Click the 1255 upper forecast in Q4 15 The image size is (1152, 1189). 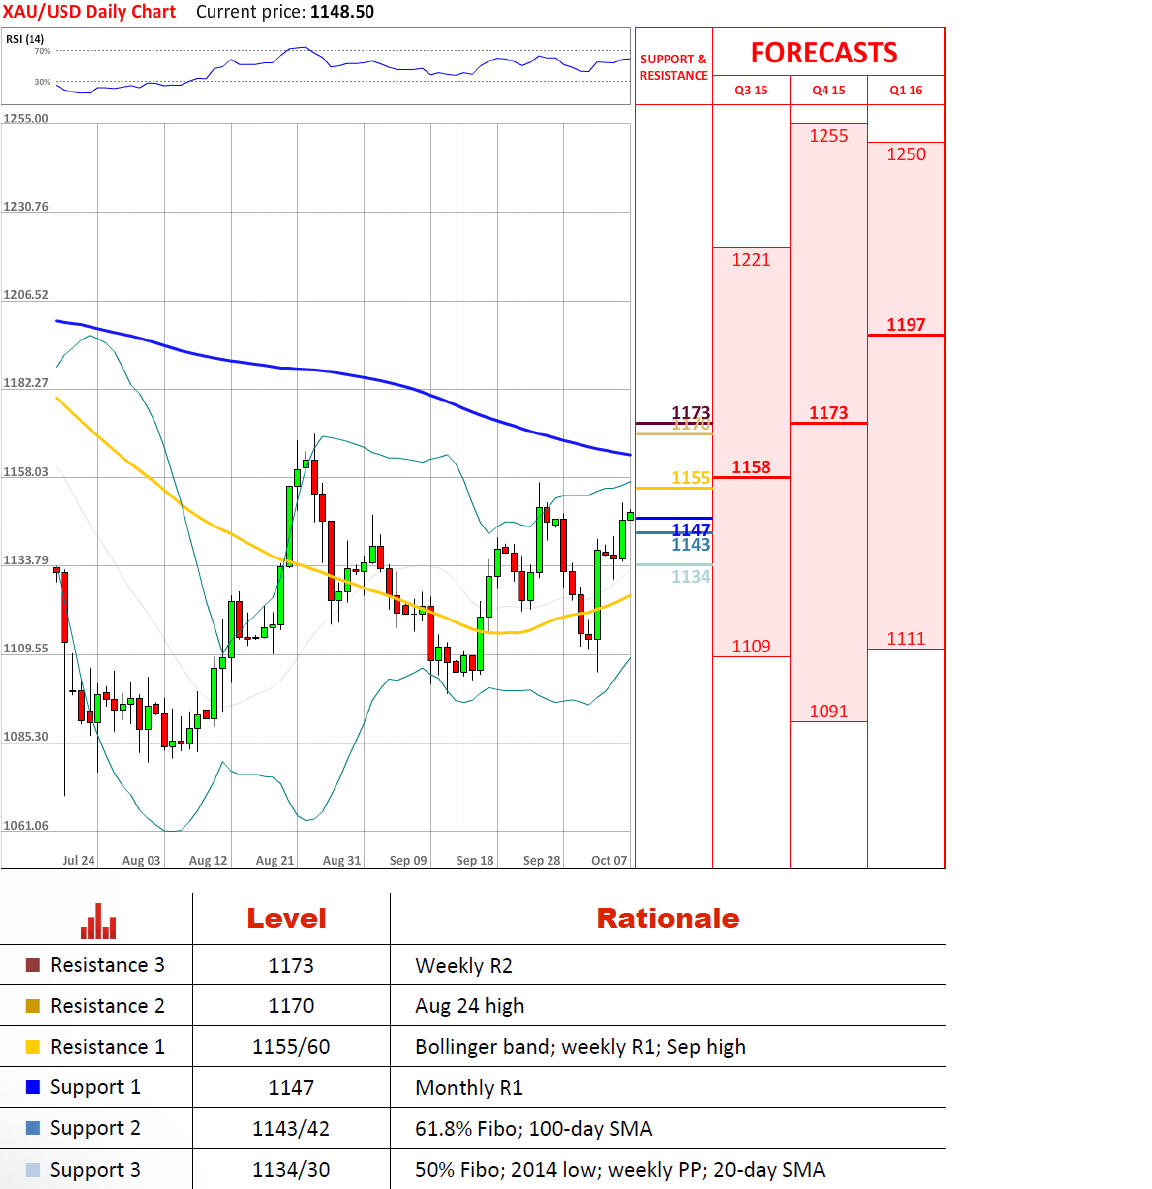point(829,136)
